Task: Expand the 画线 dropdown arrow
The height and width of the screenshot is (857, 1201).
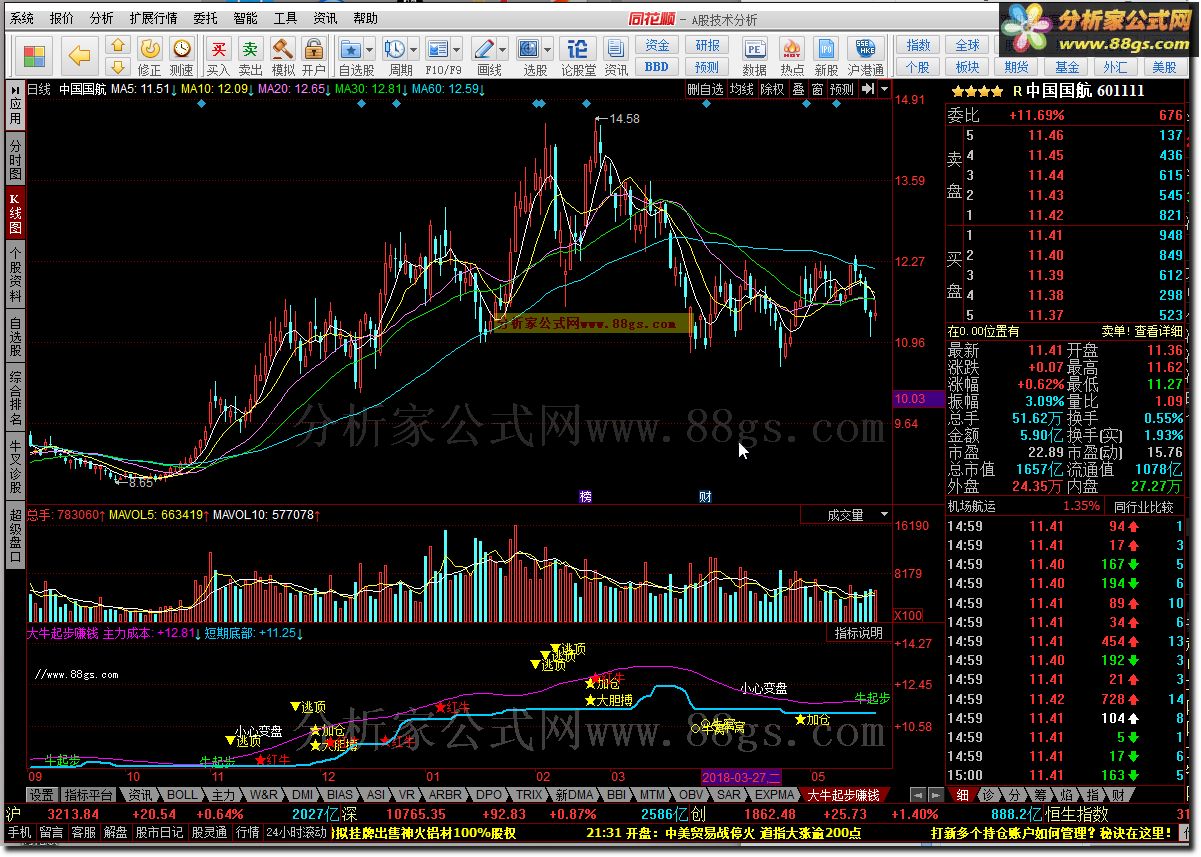Action: tap(503, 48)
